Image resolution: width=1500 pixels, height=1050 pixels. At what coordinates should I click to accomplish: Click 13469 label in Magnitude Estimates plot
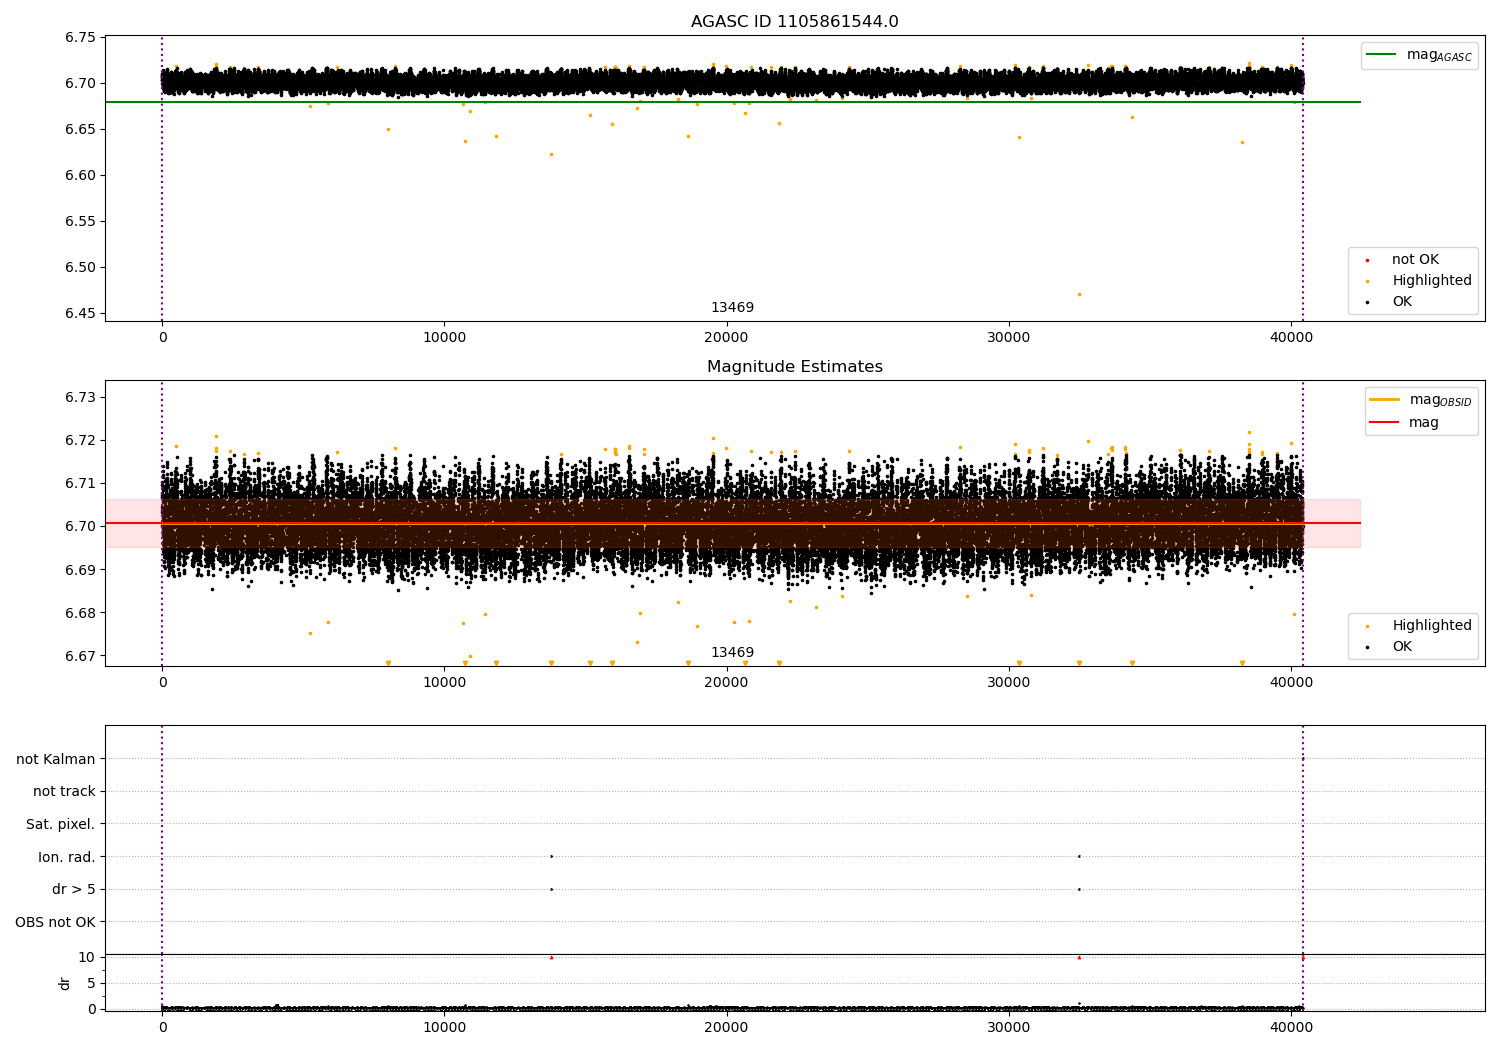732,653
